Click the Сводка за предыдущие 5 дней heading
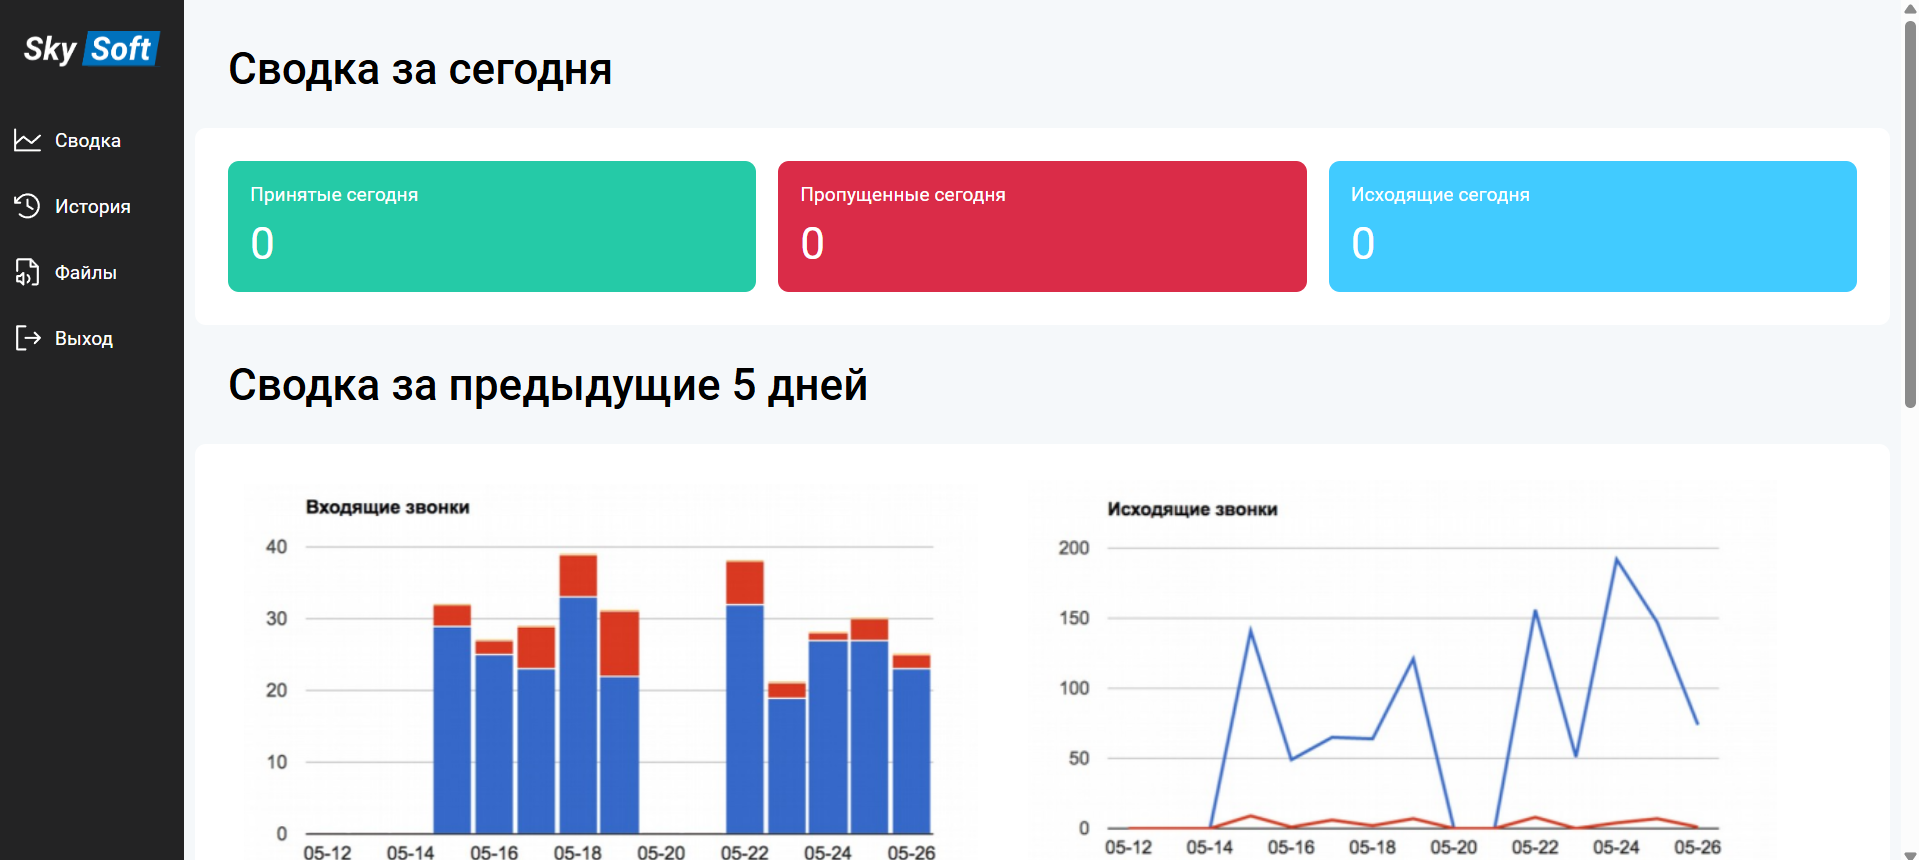 point(548,385)
